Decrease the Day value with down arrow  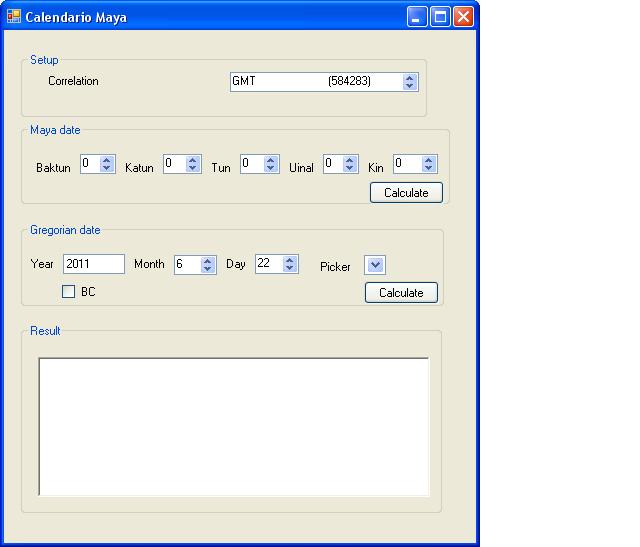pos(290,268)
